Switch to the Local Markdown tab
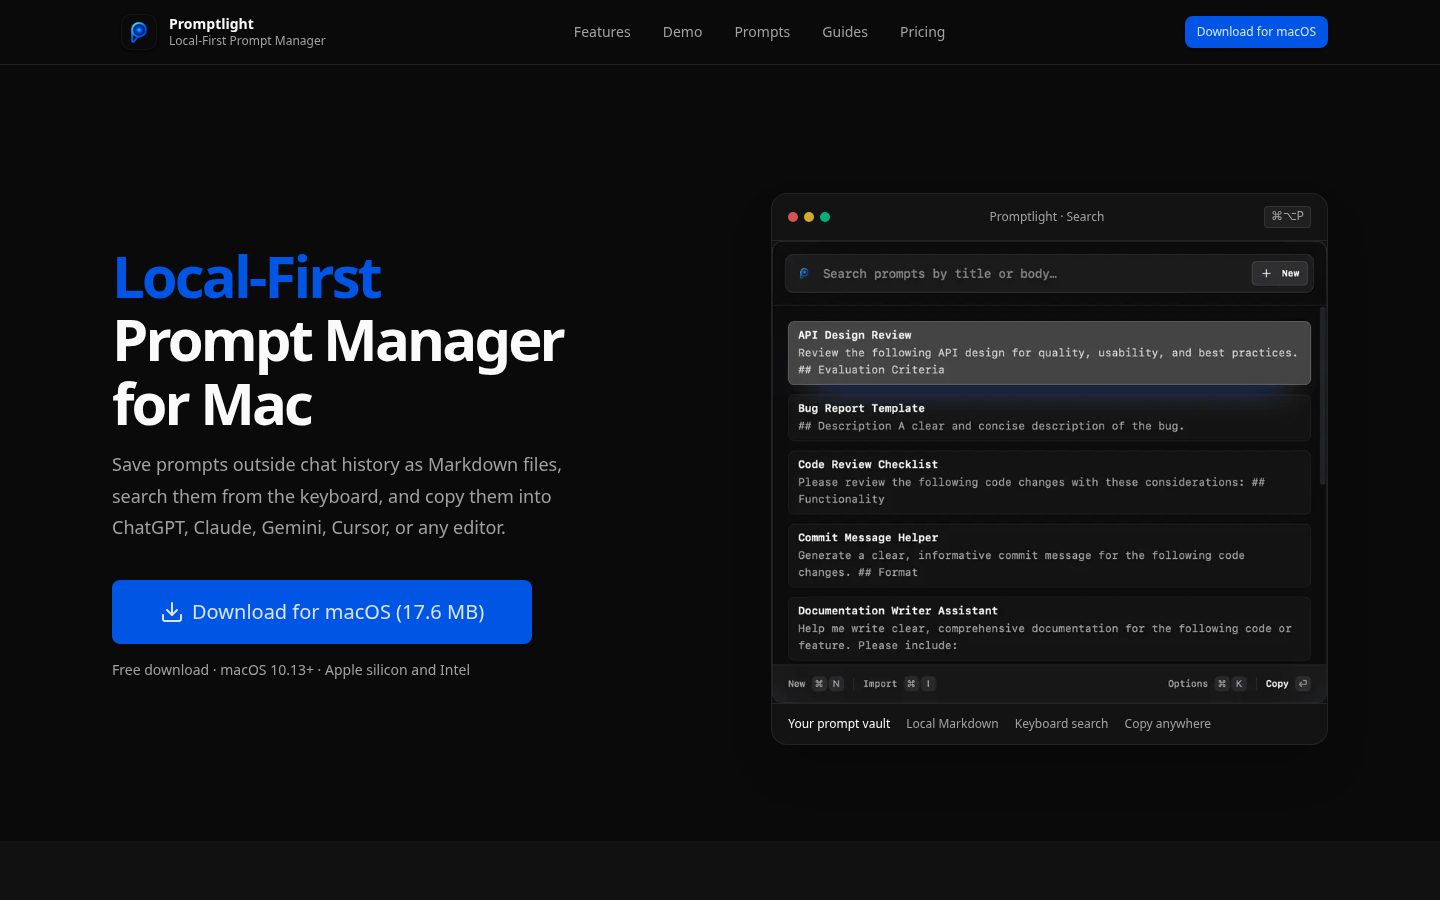 [952, 724]
